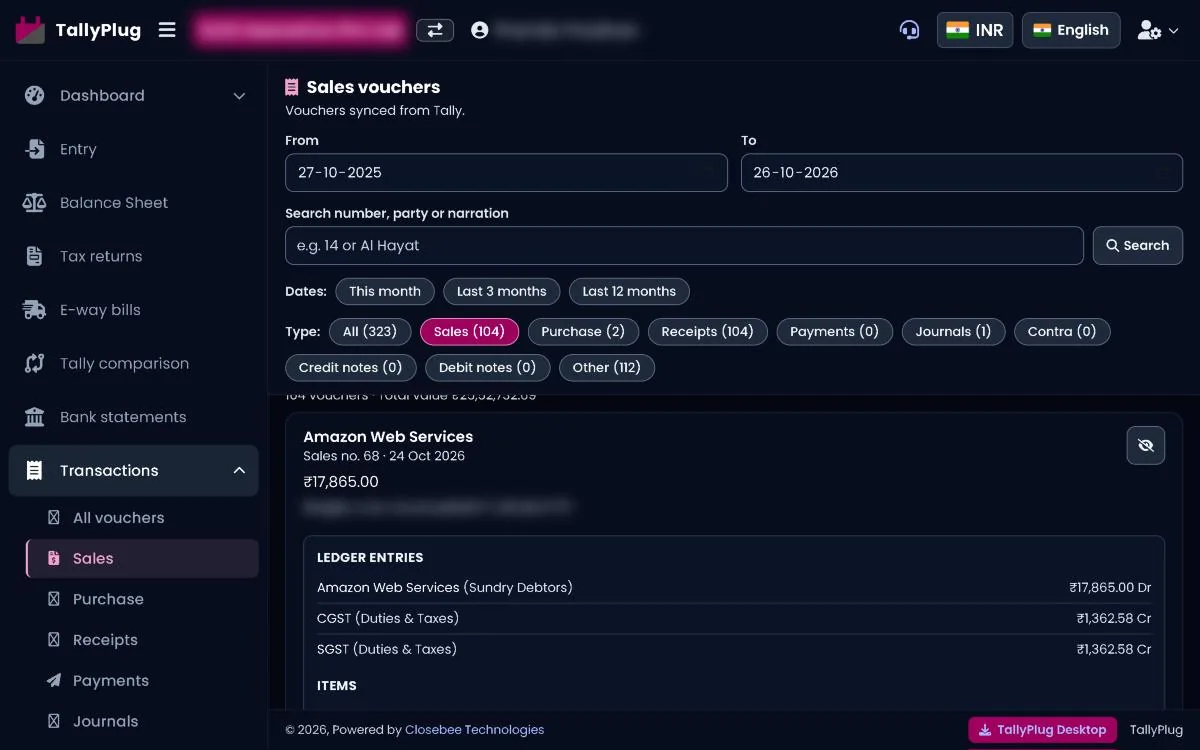Click the Payments paper-plane icon
Image resolution: width=1200 pixels, height=750 pixels.
click(x=54, y=681)
